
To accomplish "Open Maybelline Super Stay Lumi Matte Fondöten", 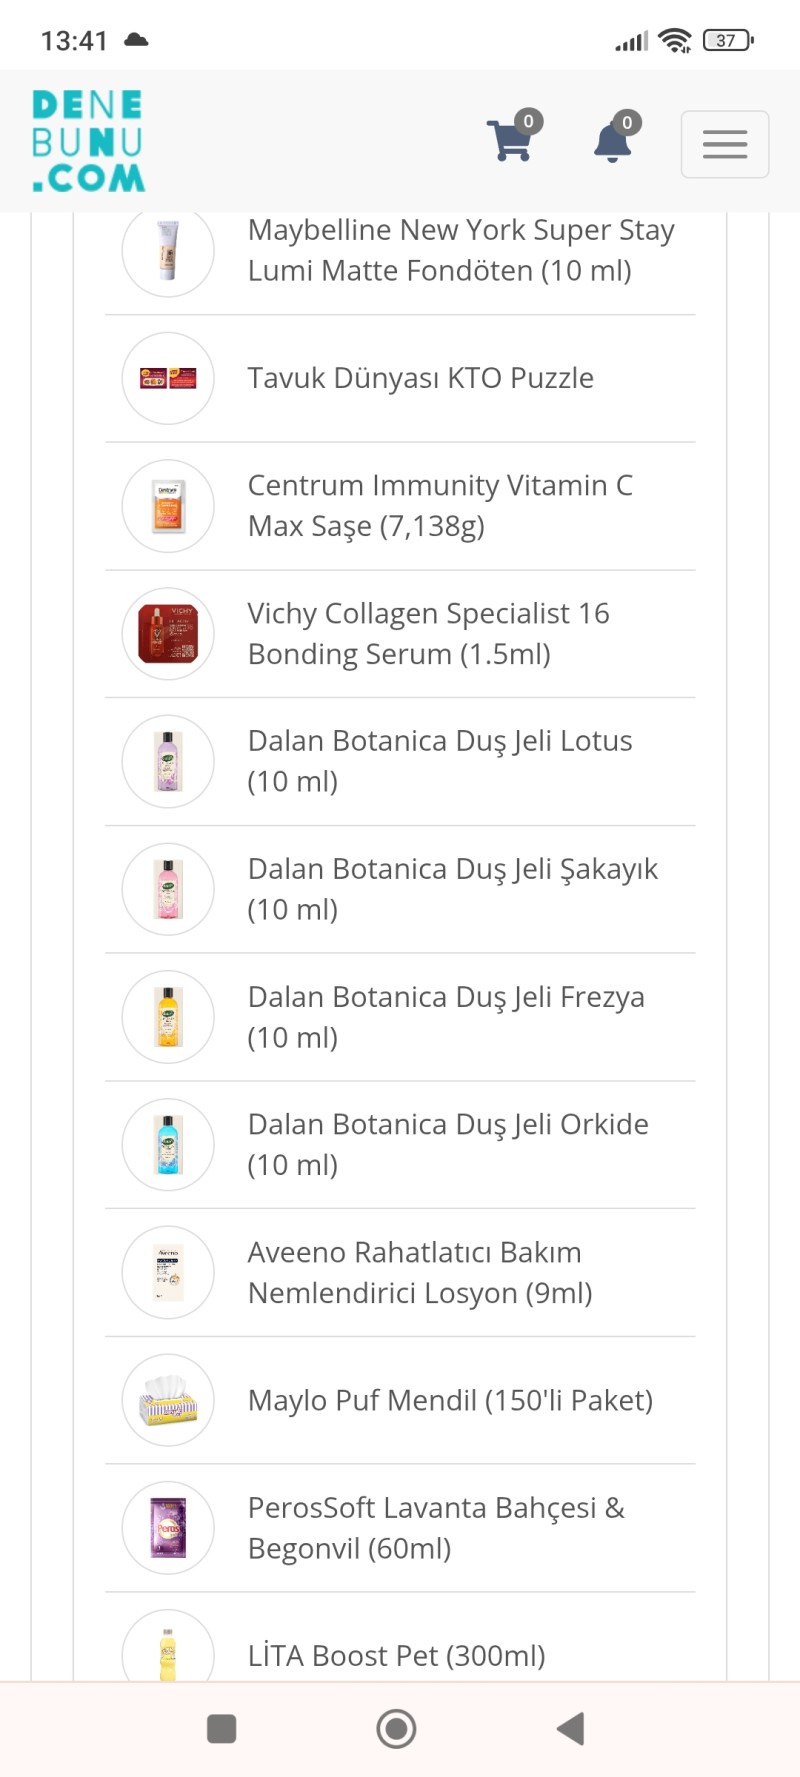I will tap(460, 250).
